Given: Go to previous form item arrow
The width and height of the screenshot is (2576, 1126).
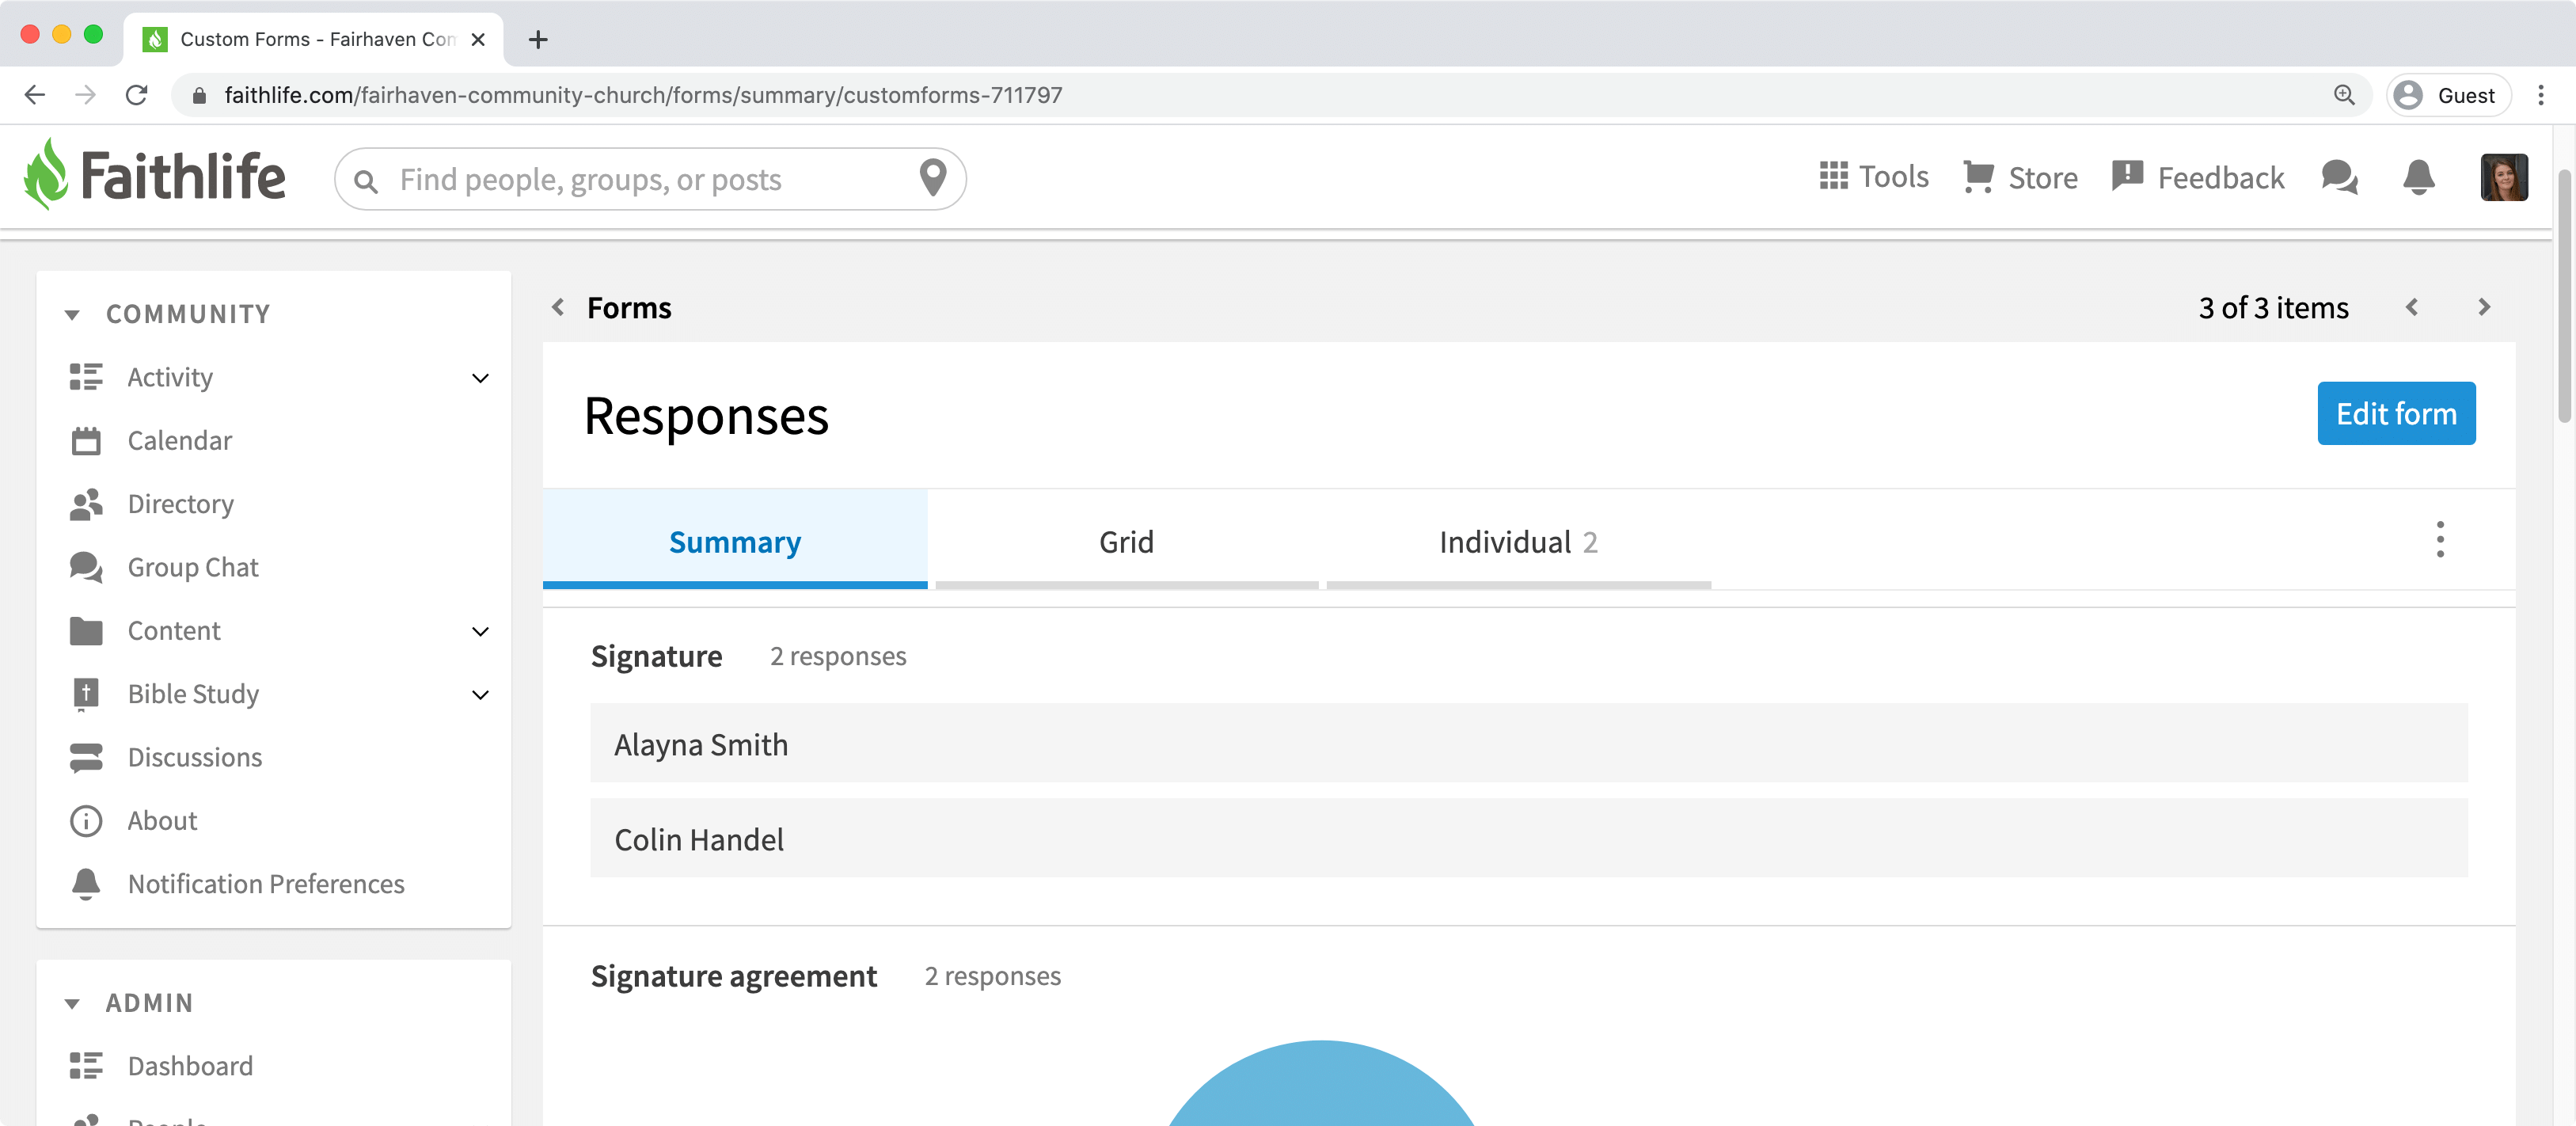Looking at the screenshot, I should (x=2412, y=307).
